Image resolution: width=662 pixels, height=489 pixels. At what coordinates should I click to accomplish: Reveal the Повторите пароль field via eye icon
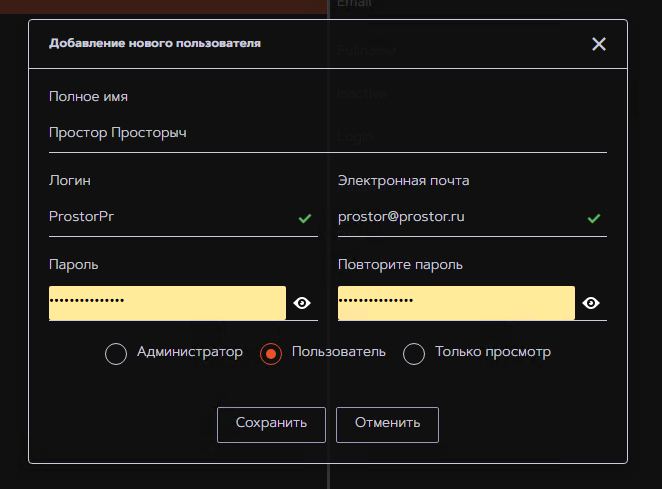591,303
